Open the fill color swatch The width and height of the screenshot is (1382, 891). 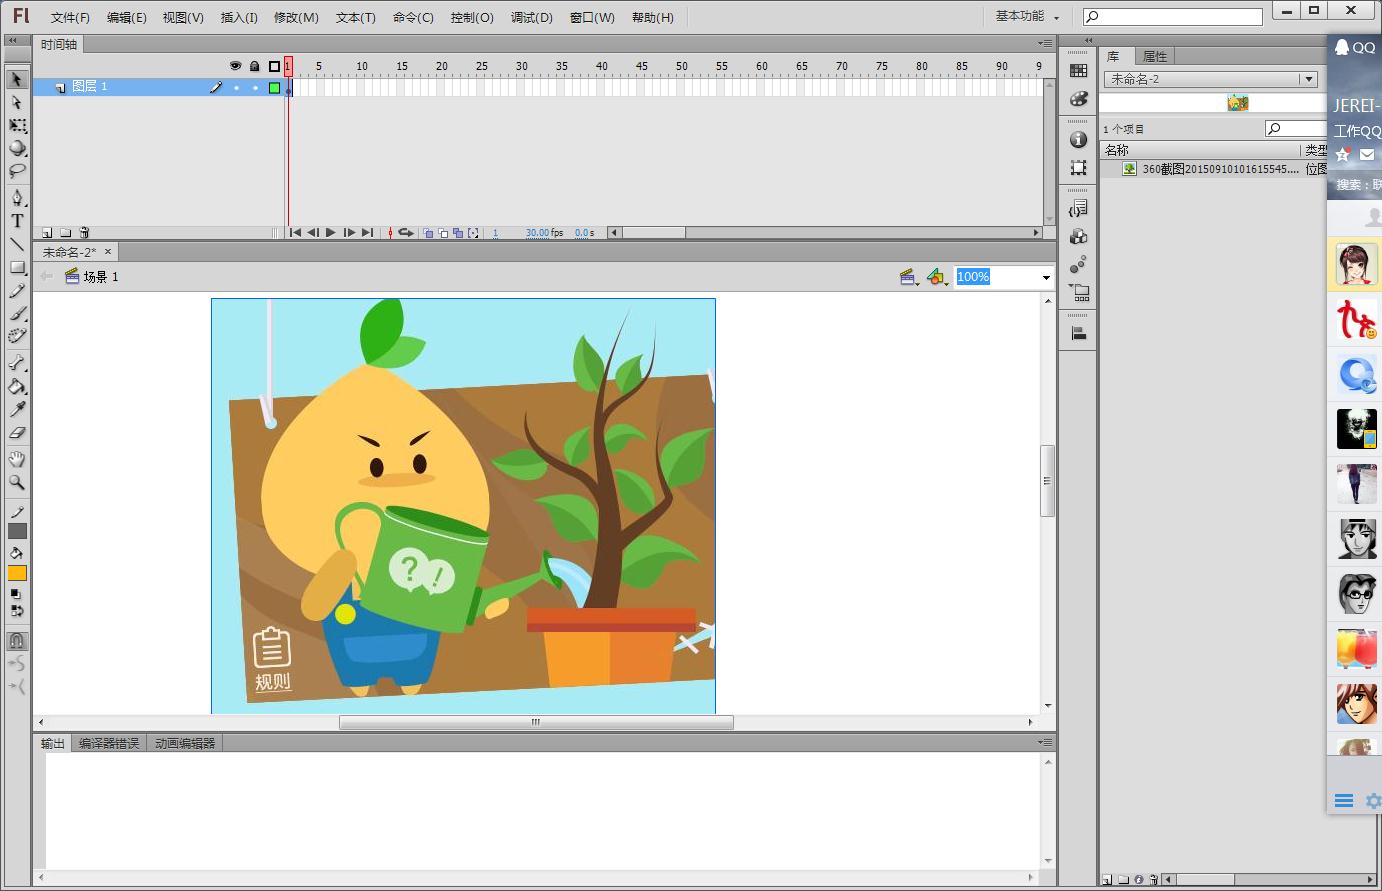click(x=17, y=573)
